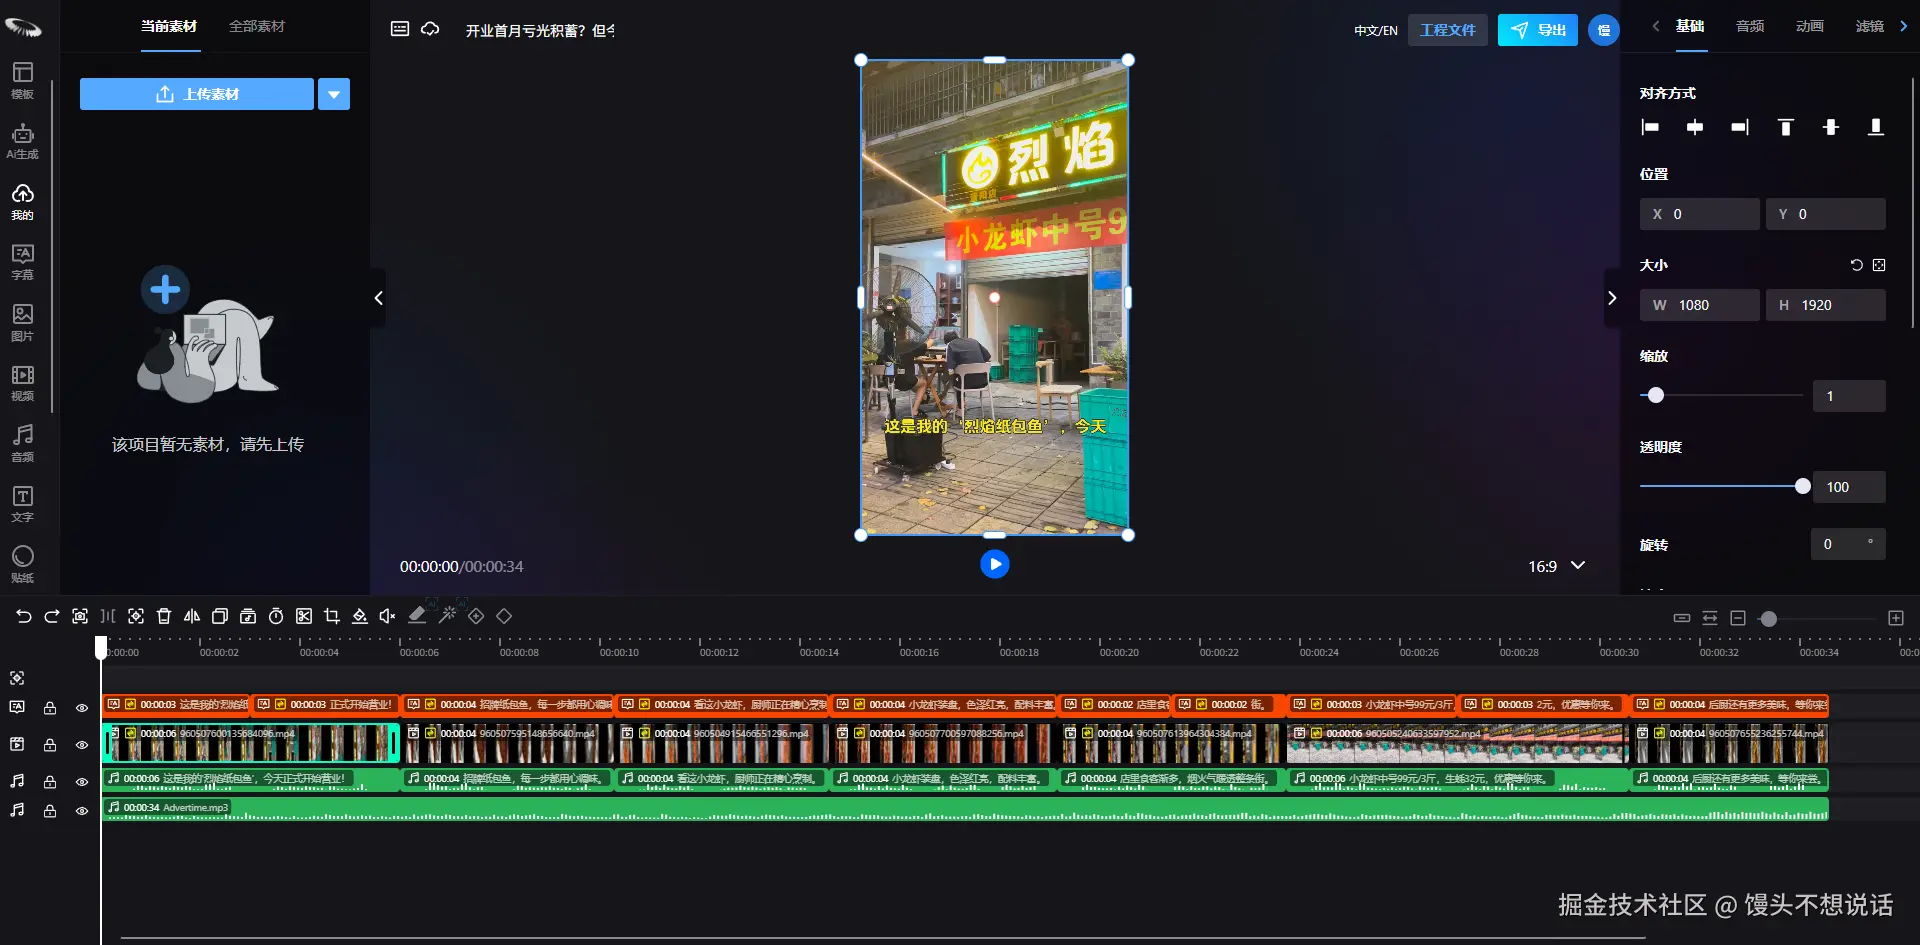Align the clip to the right edge
The height and width of the screenshot is (945, 1920).
pyautogui.click(x=1740, y=127)
